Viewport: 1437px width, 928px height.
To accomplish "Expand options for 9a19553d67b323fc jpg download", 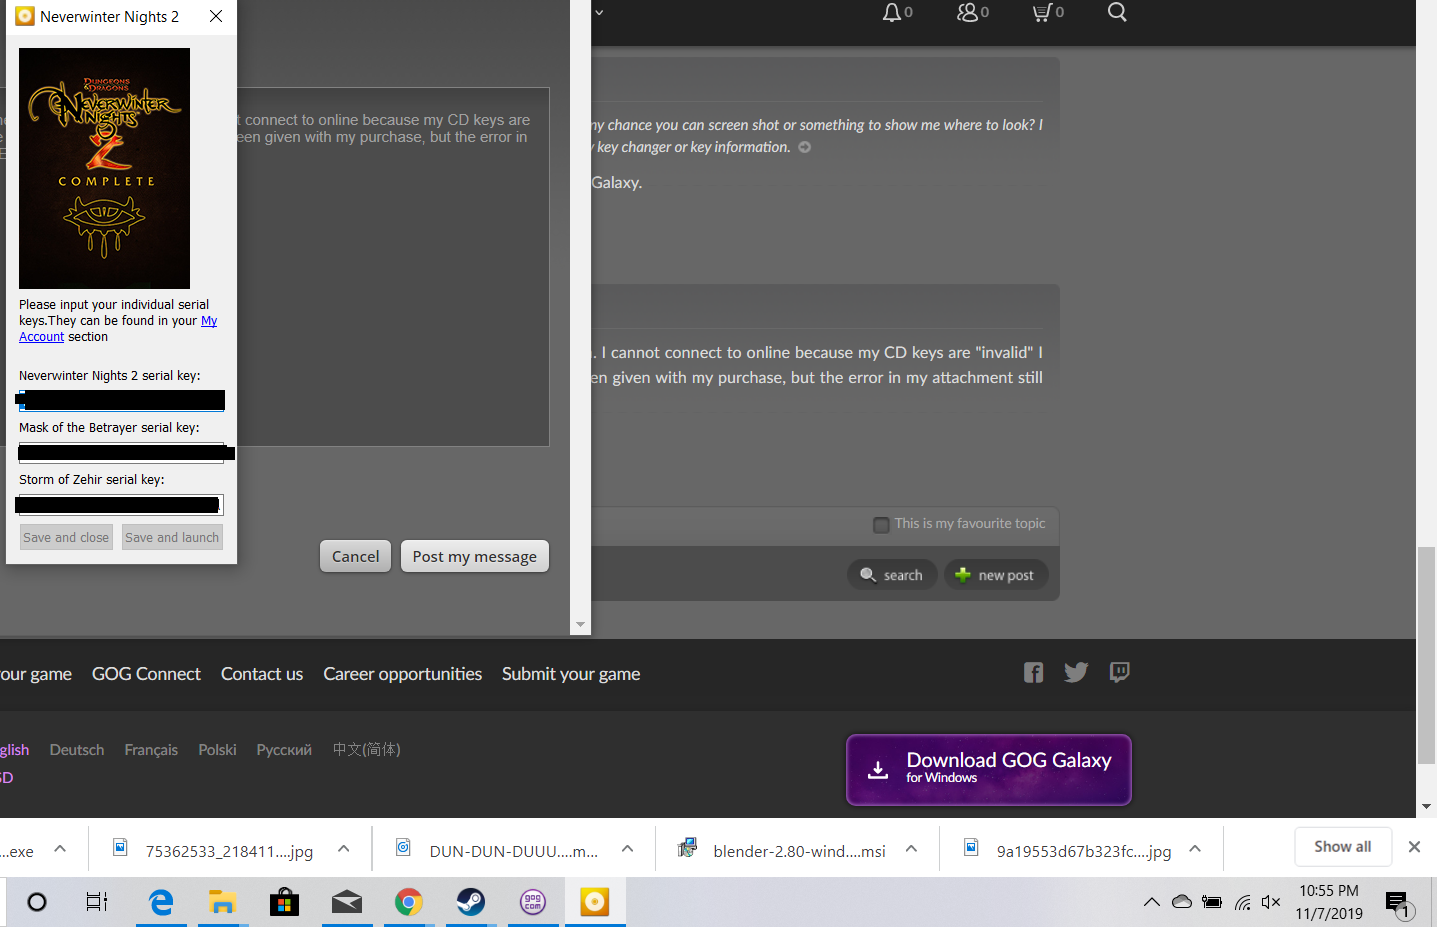I will coord(1195,849).
